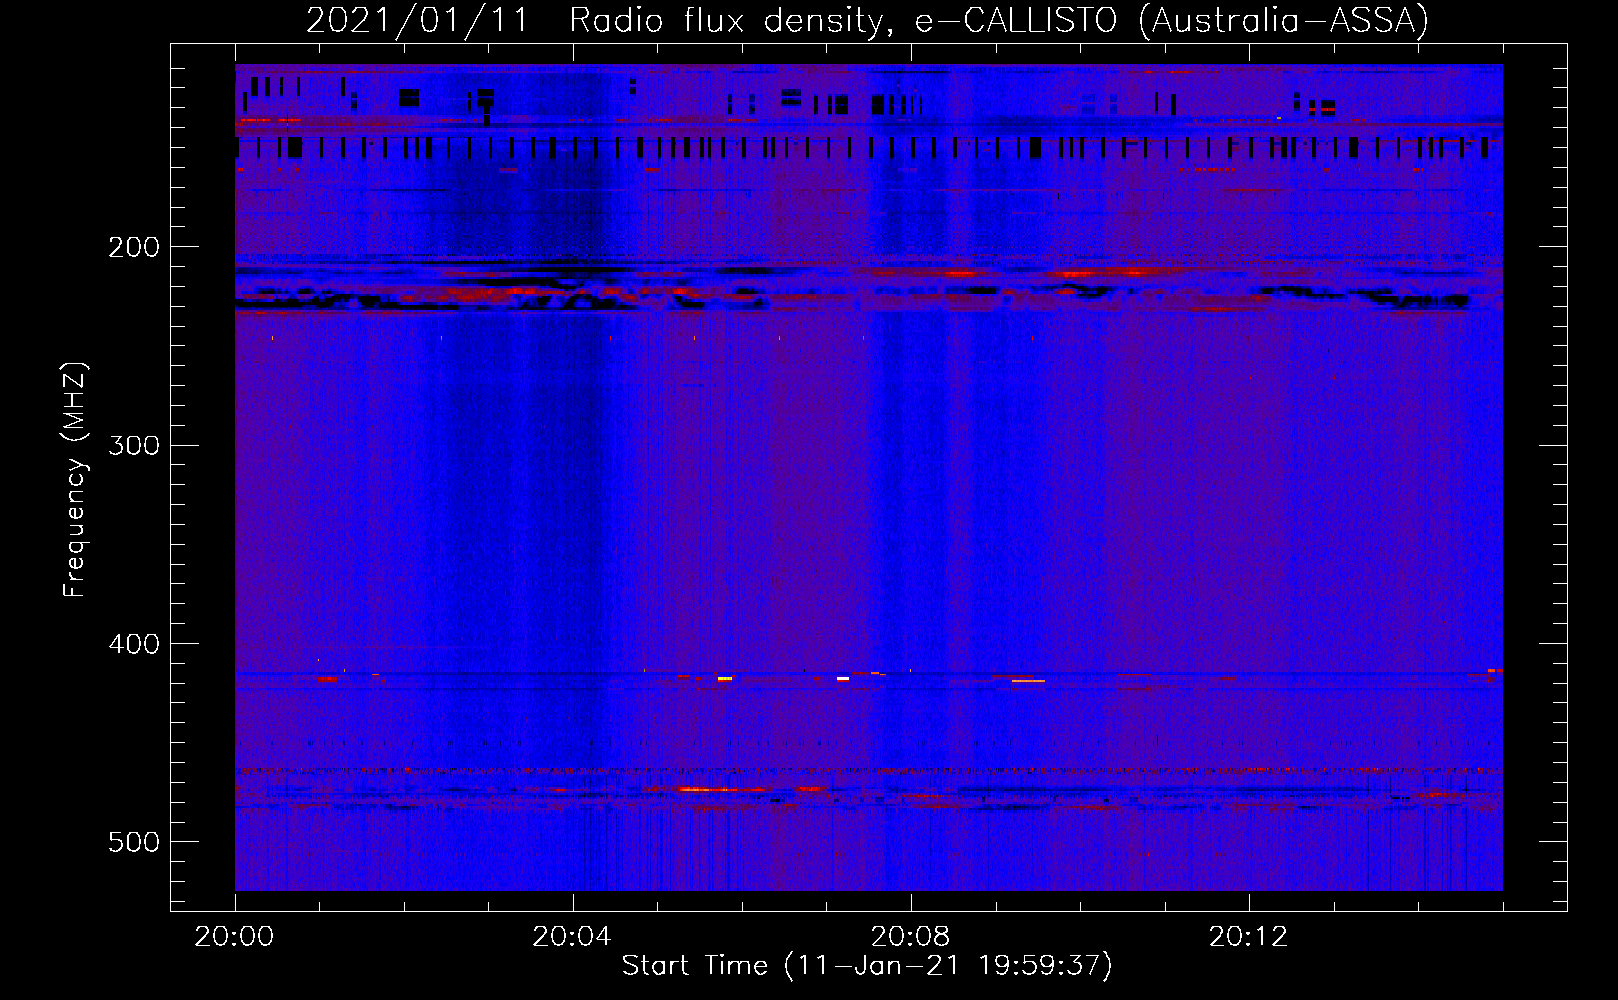Click the 20:08 time tick label
This screenshot has width=1618, height=1000.
click(x=910, y=937)
